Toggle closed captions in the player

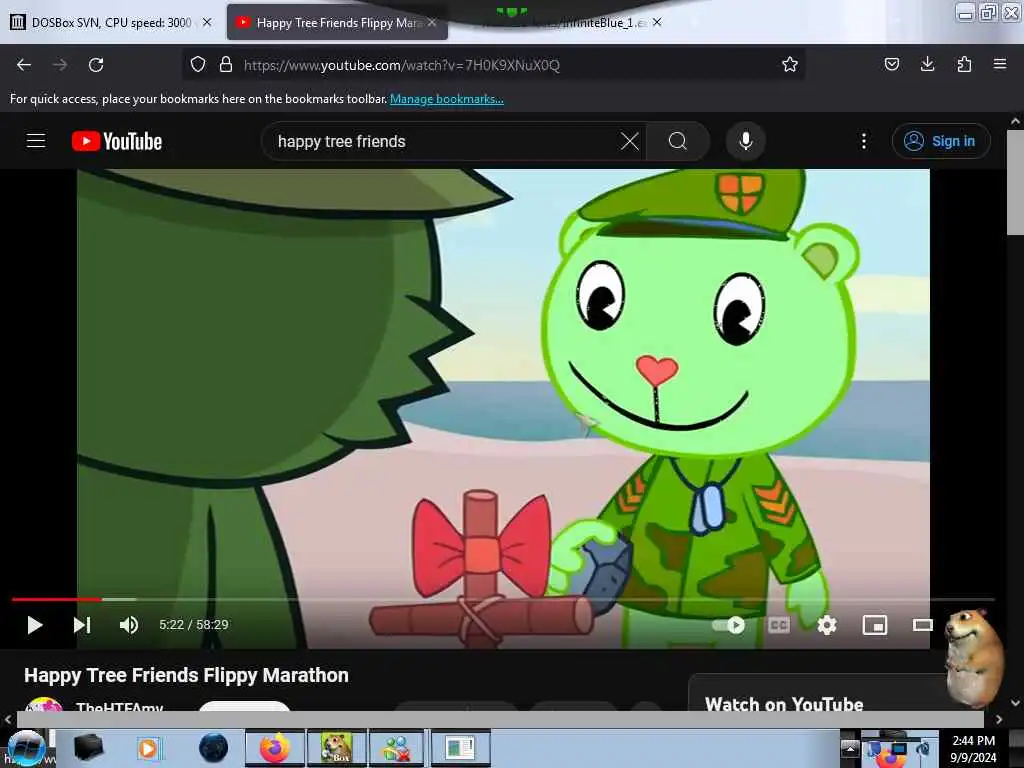(778, 625)
